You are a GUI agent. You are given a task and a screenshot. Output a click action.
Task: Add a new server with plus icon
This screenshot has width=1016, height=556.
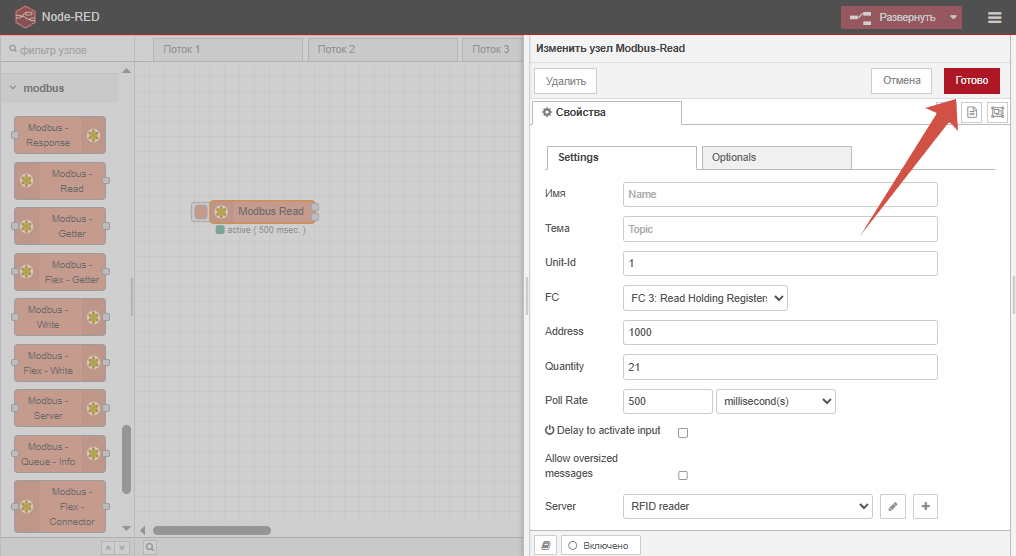(925, 506)
